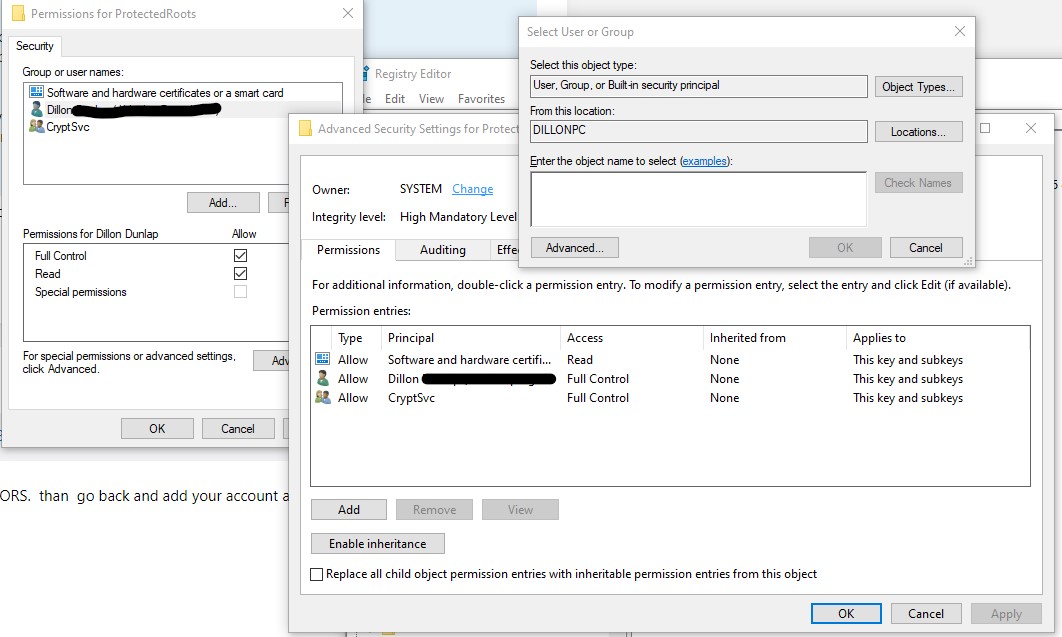Viewport: 1062px width, 637px height.
Task: Open the examples link
Action: coord(704,161)
